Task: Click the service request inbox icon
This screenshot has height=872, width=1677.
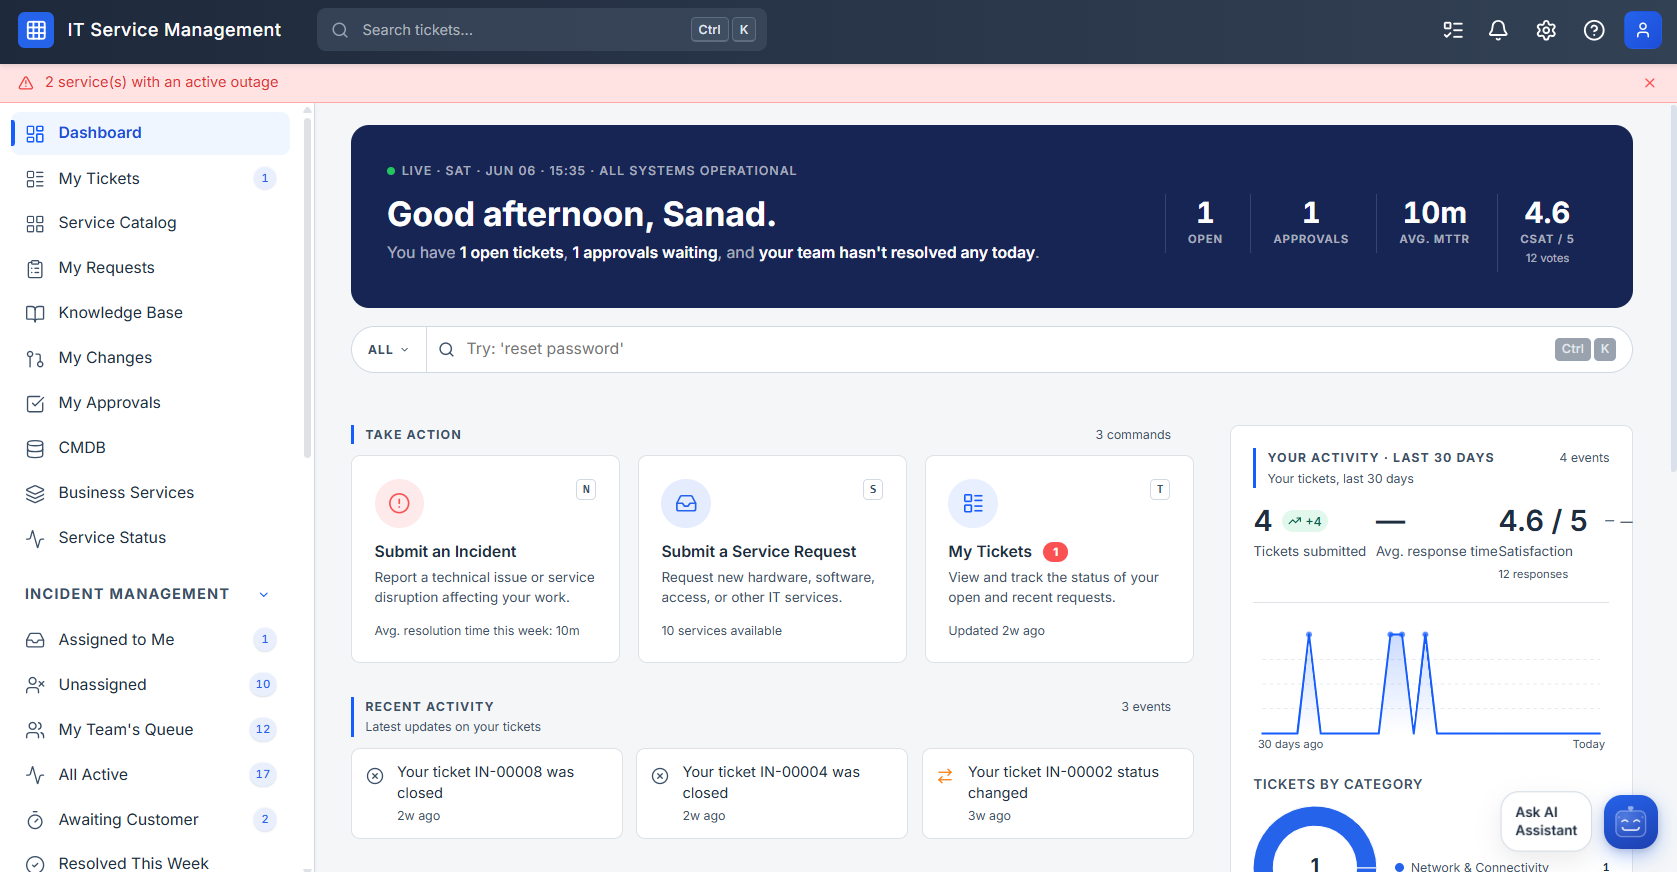Action: 686,504
